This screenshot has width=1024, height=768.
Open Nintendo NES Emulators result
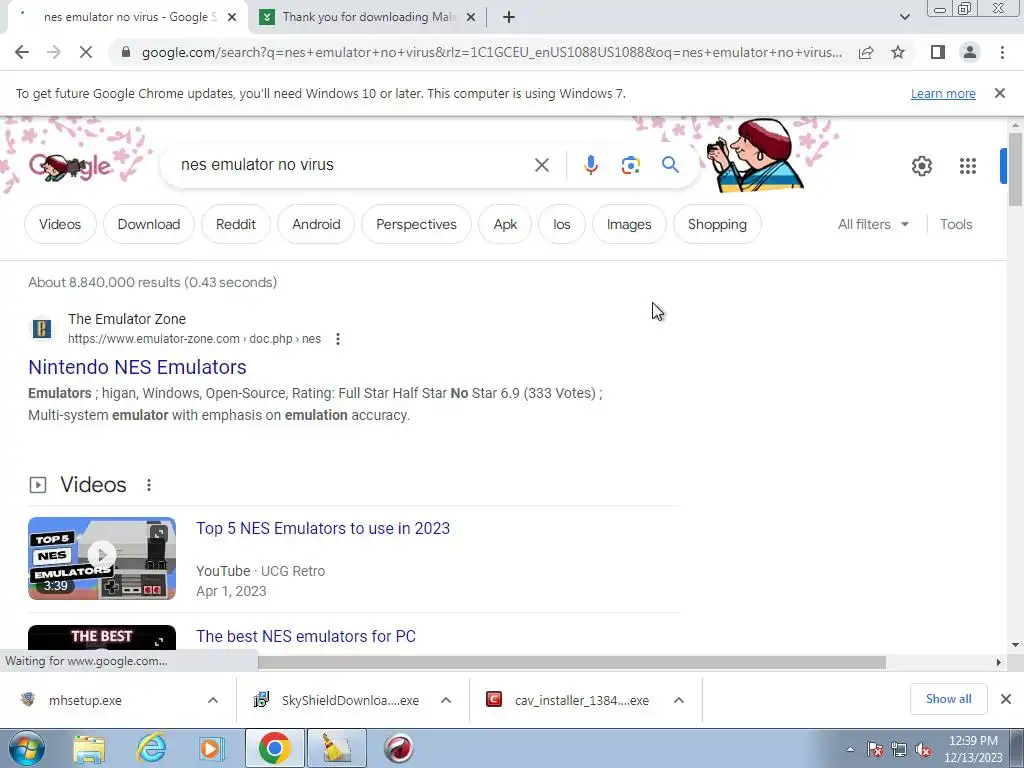coord(137,367)
